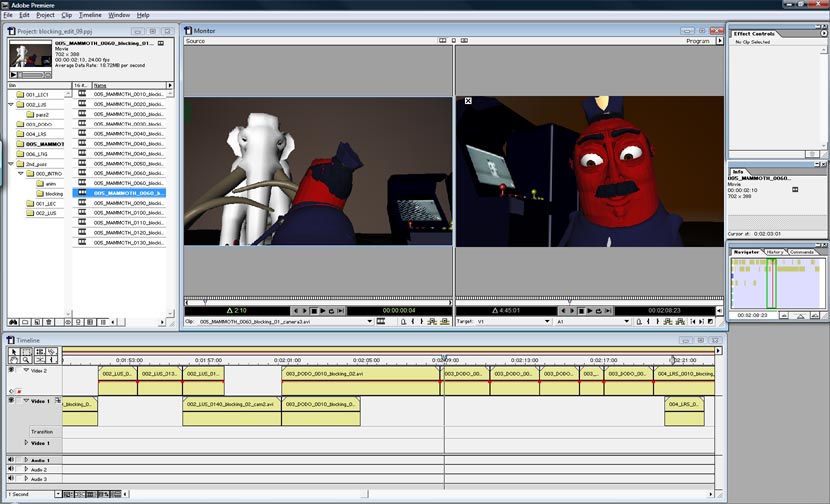Step one frame back in Source monitor
The width and height of the screenshot is (830, 504).
pos(296,311)
